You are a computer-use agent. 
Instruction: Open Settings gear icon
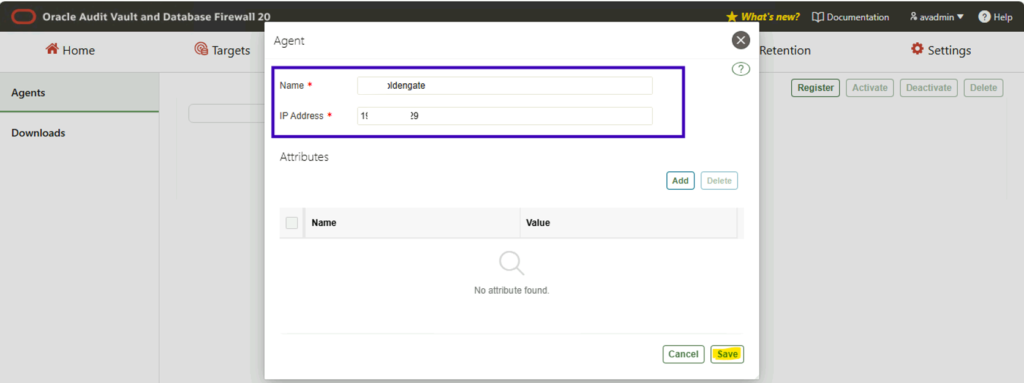(x=918, y=50)
